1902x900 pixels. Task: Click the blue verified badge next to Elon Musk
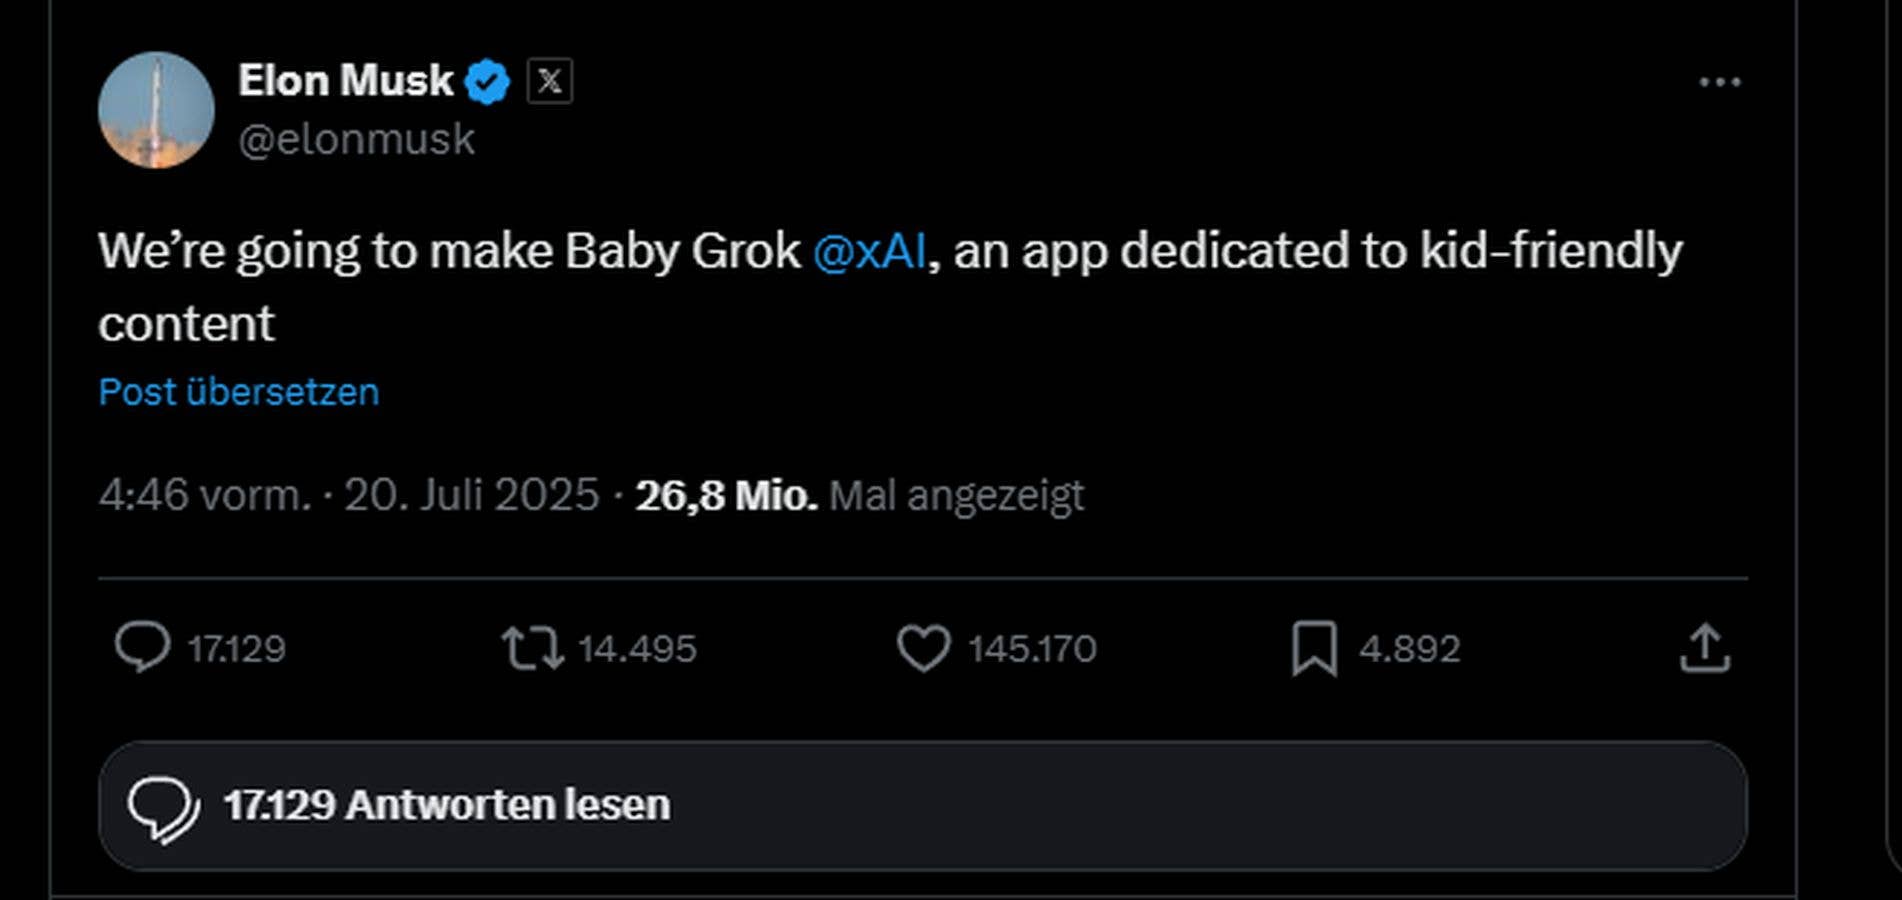tap(489, 79)
